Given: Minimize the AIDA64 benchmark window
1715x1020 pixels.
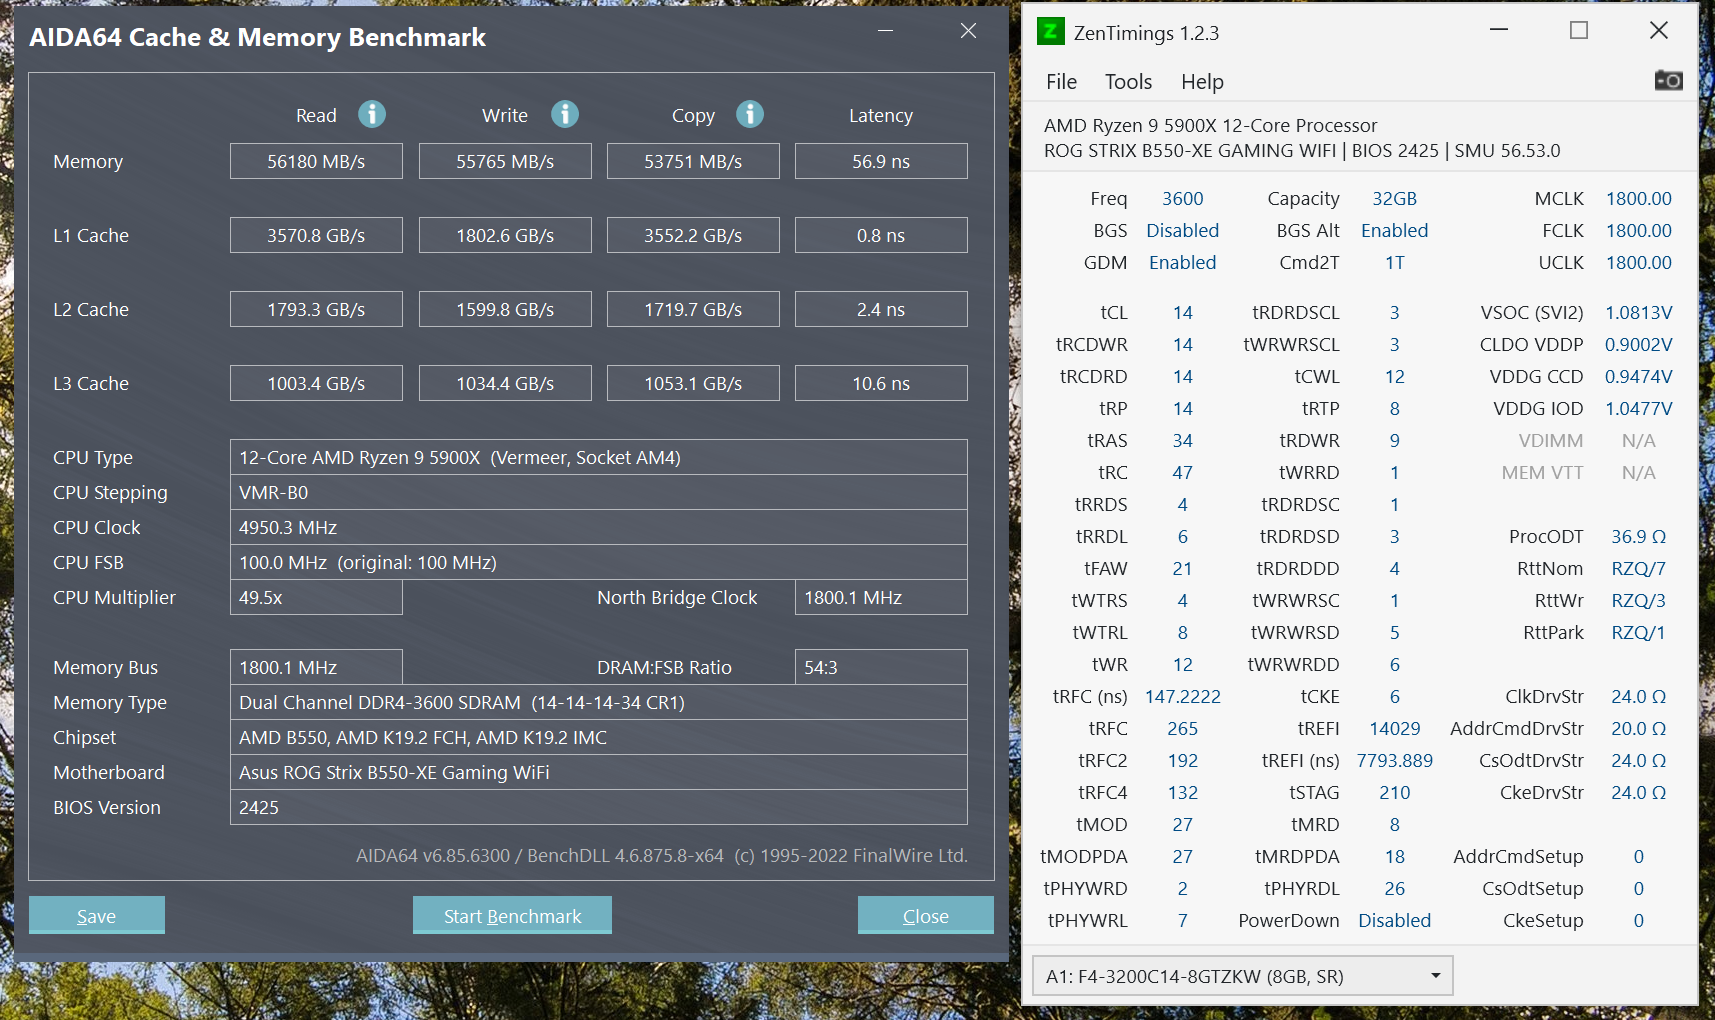Looking at the screenshot, I should pyautogui.click(x=885, y=31).
